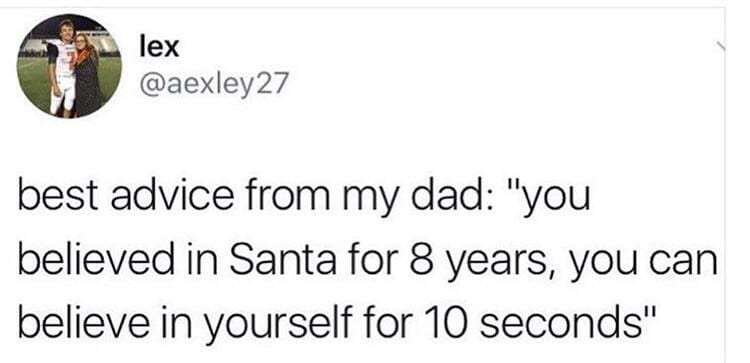The height and width of the screenshot is (363, 750).
Task: Expand the cropped tweet options chevron
Action: pyautogui.click(x=721, y=45)
